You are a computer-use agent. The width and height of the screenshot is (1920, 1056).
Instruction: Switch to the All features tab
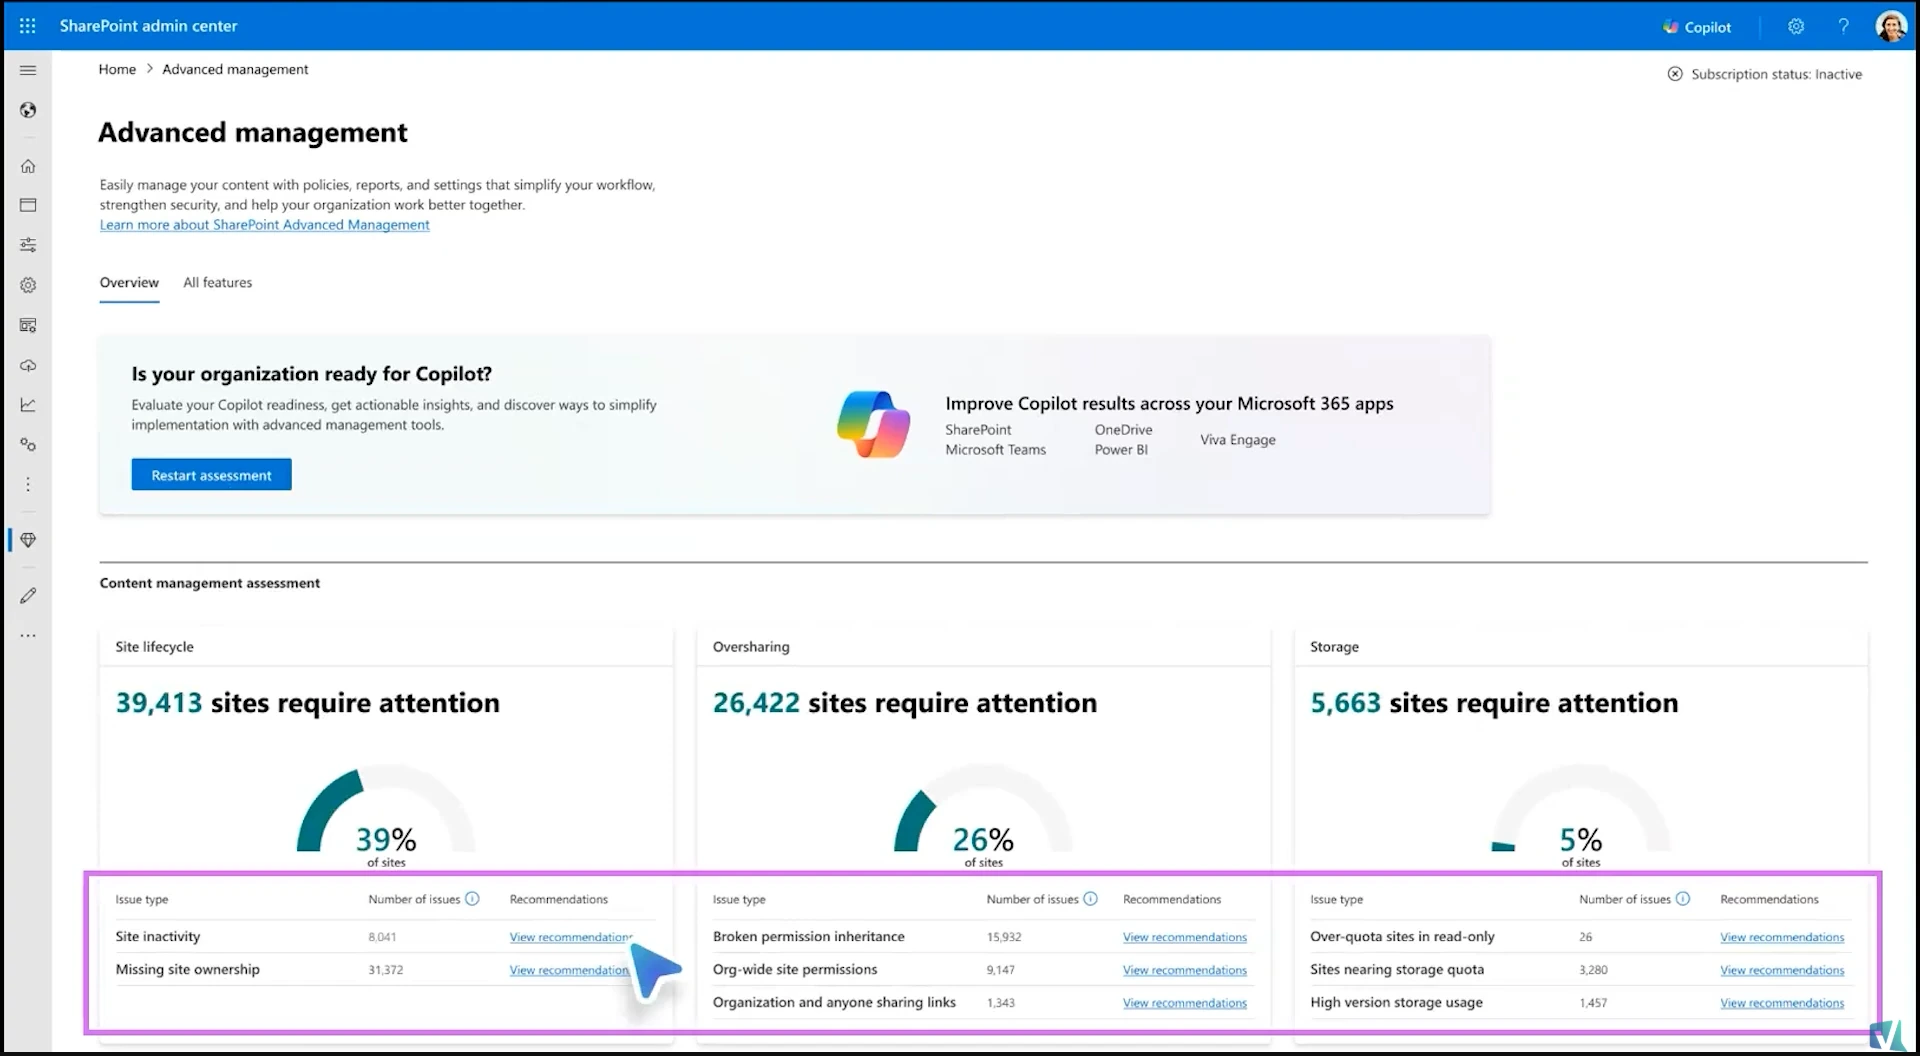coord(218,283)
